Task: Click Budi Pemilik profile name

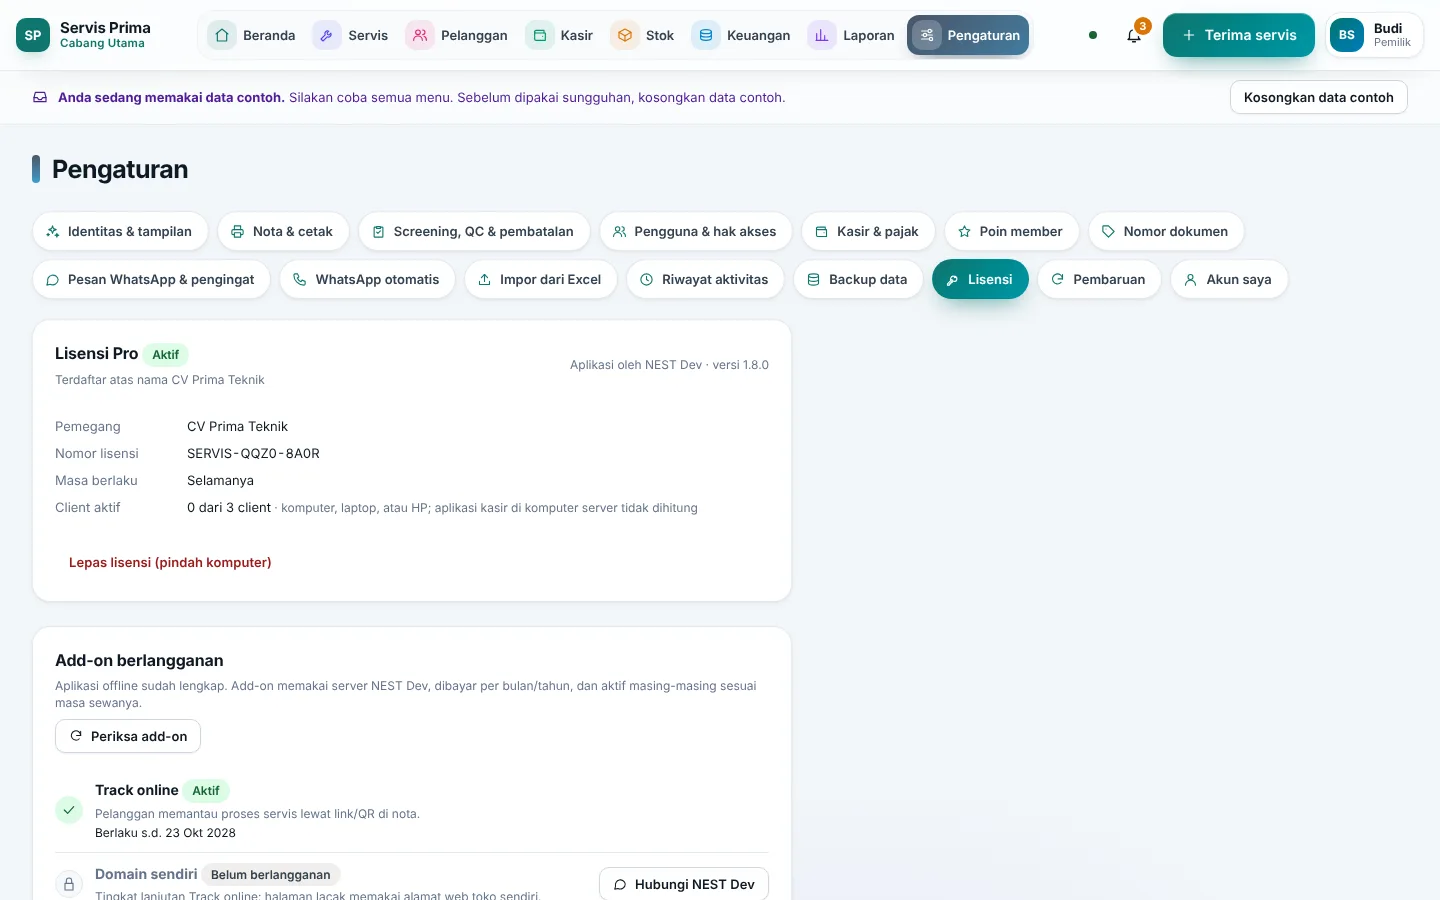Action: (x=1392, y=35)
